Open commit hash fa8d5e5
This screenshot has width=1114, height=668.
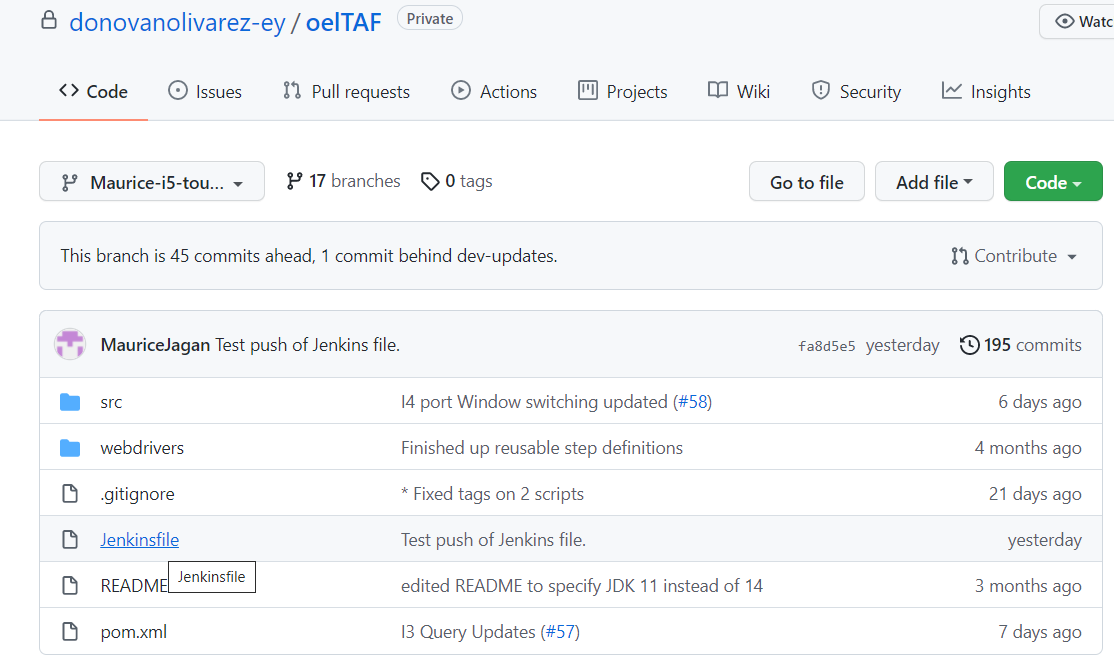click(826, 346)
